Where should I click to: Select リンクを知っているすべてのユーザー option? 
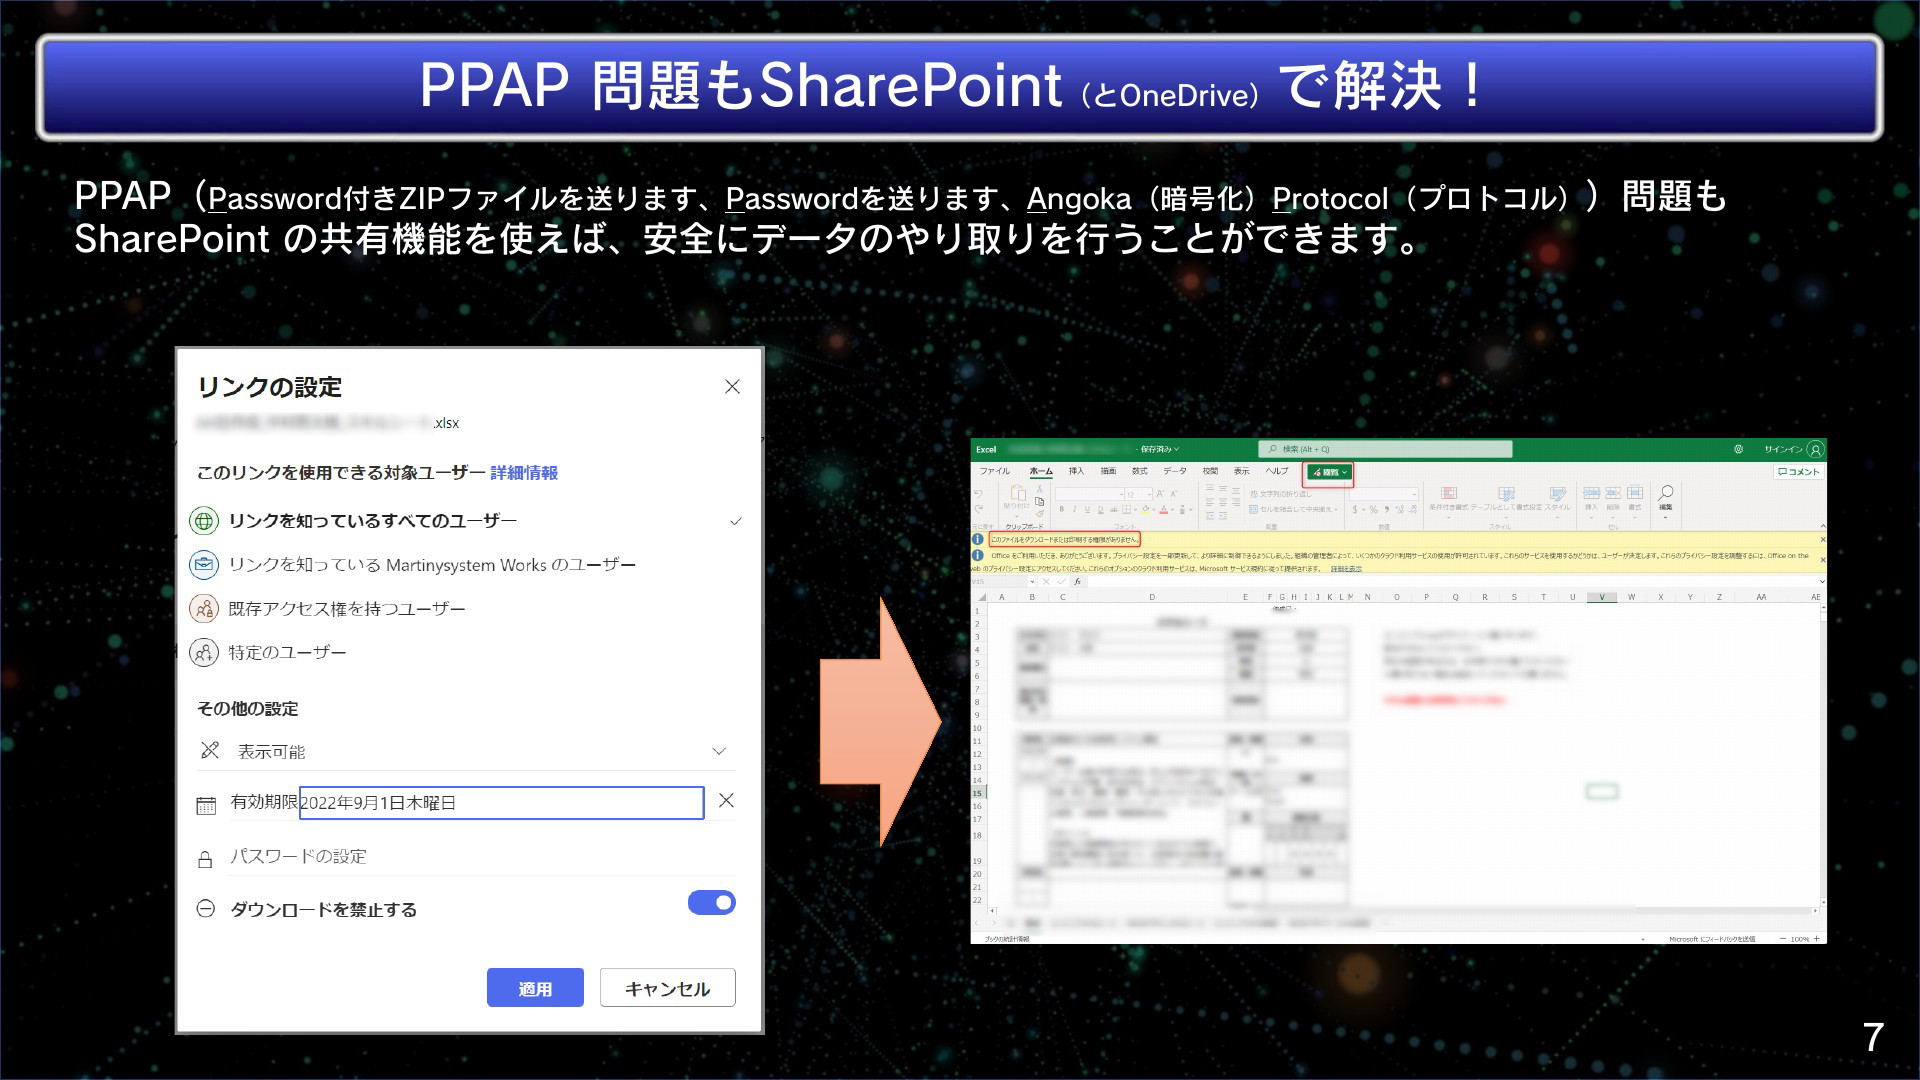click(466, 521)
